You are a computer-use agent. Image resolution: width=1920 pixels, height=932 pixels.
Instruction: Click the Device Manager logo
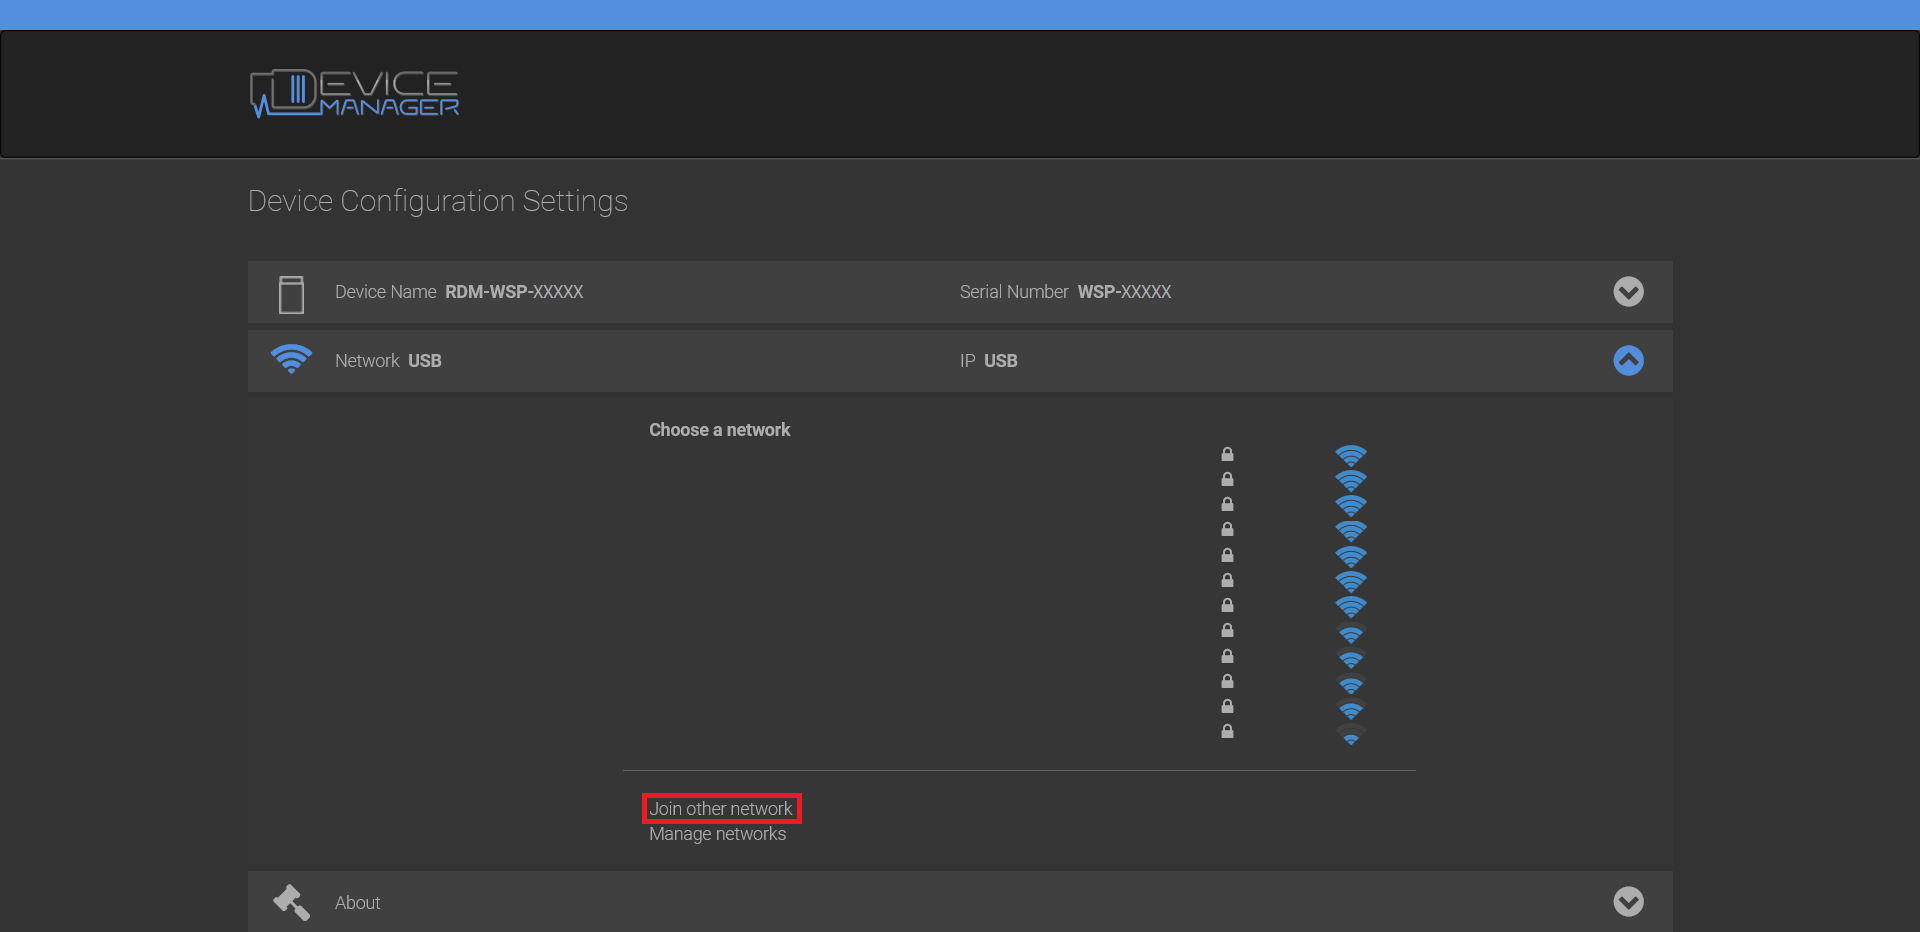pyautogui.click(x=354, y=94)
